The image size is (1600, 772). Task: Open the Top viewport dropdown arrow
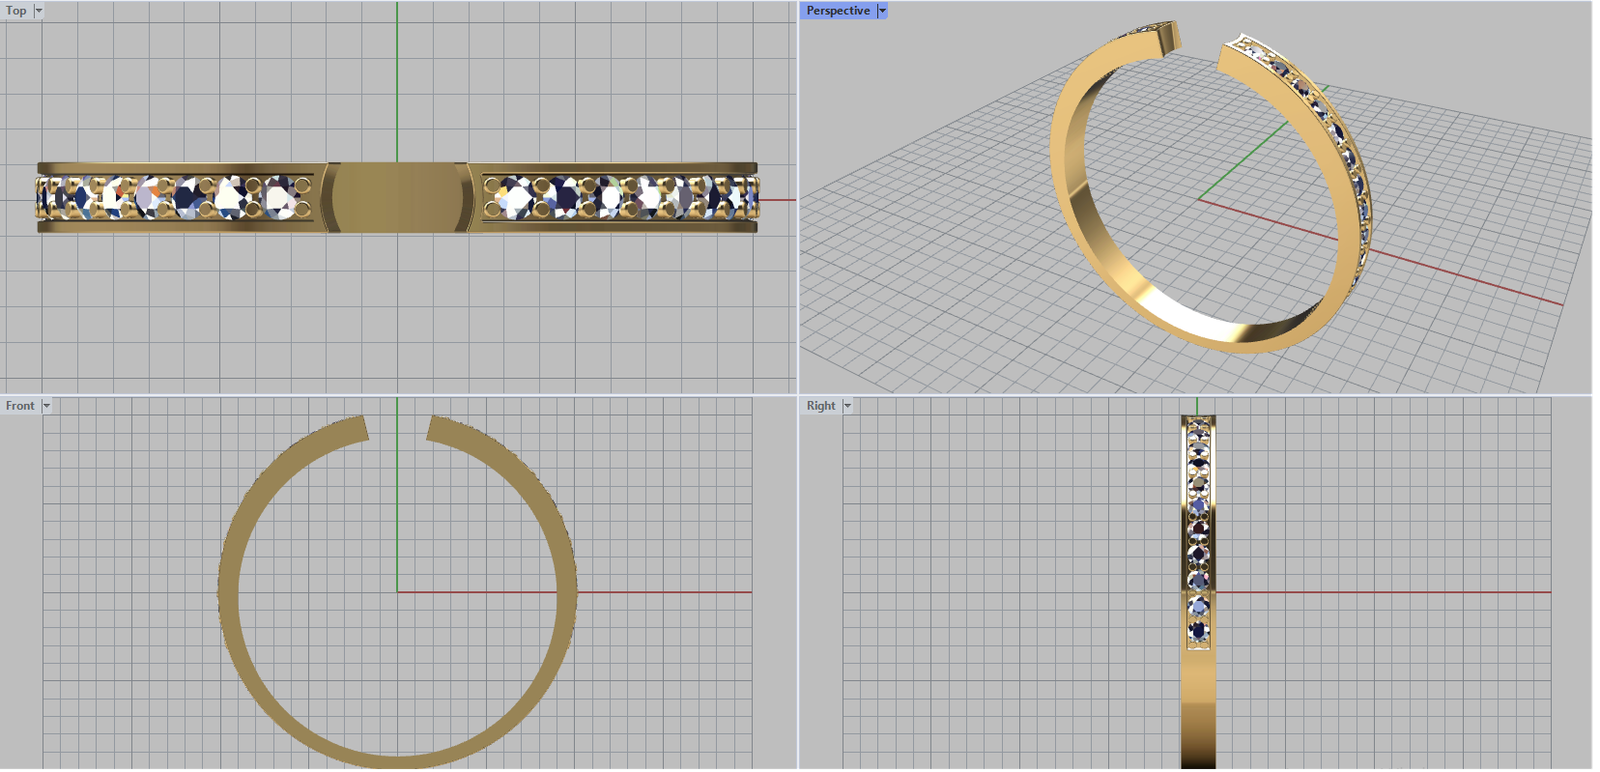(39, 11)
